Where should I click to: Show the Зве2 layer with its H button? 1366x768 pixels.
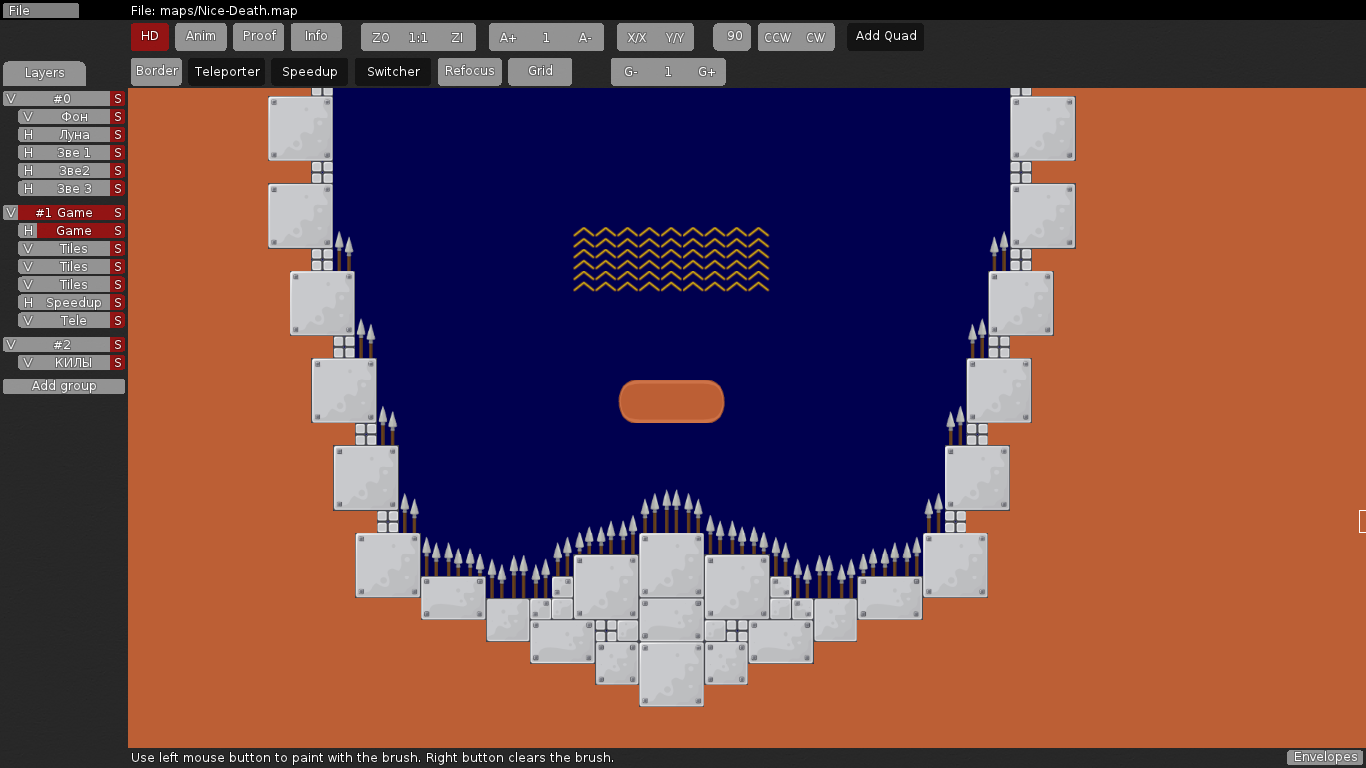[28, 171]
